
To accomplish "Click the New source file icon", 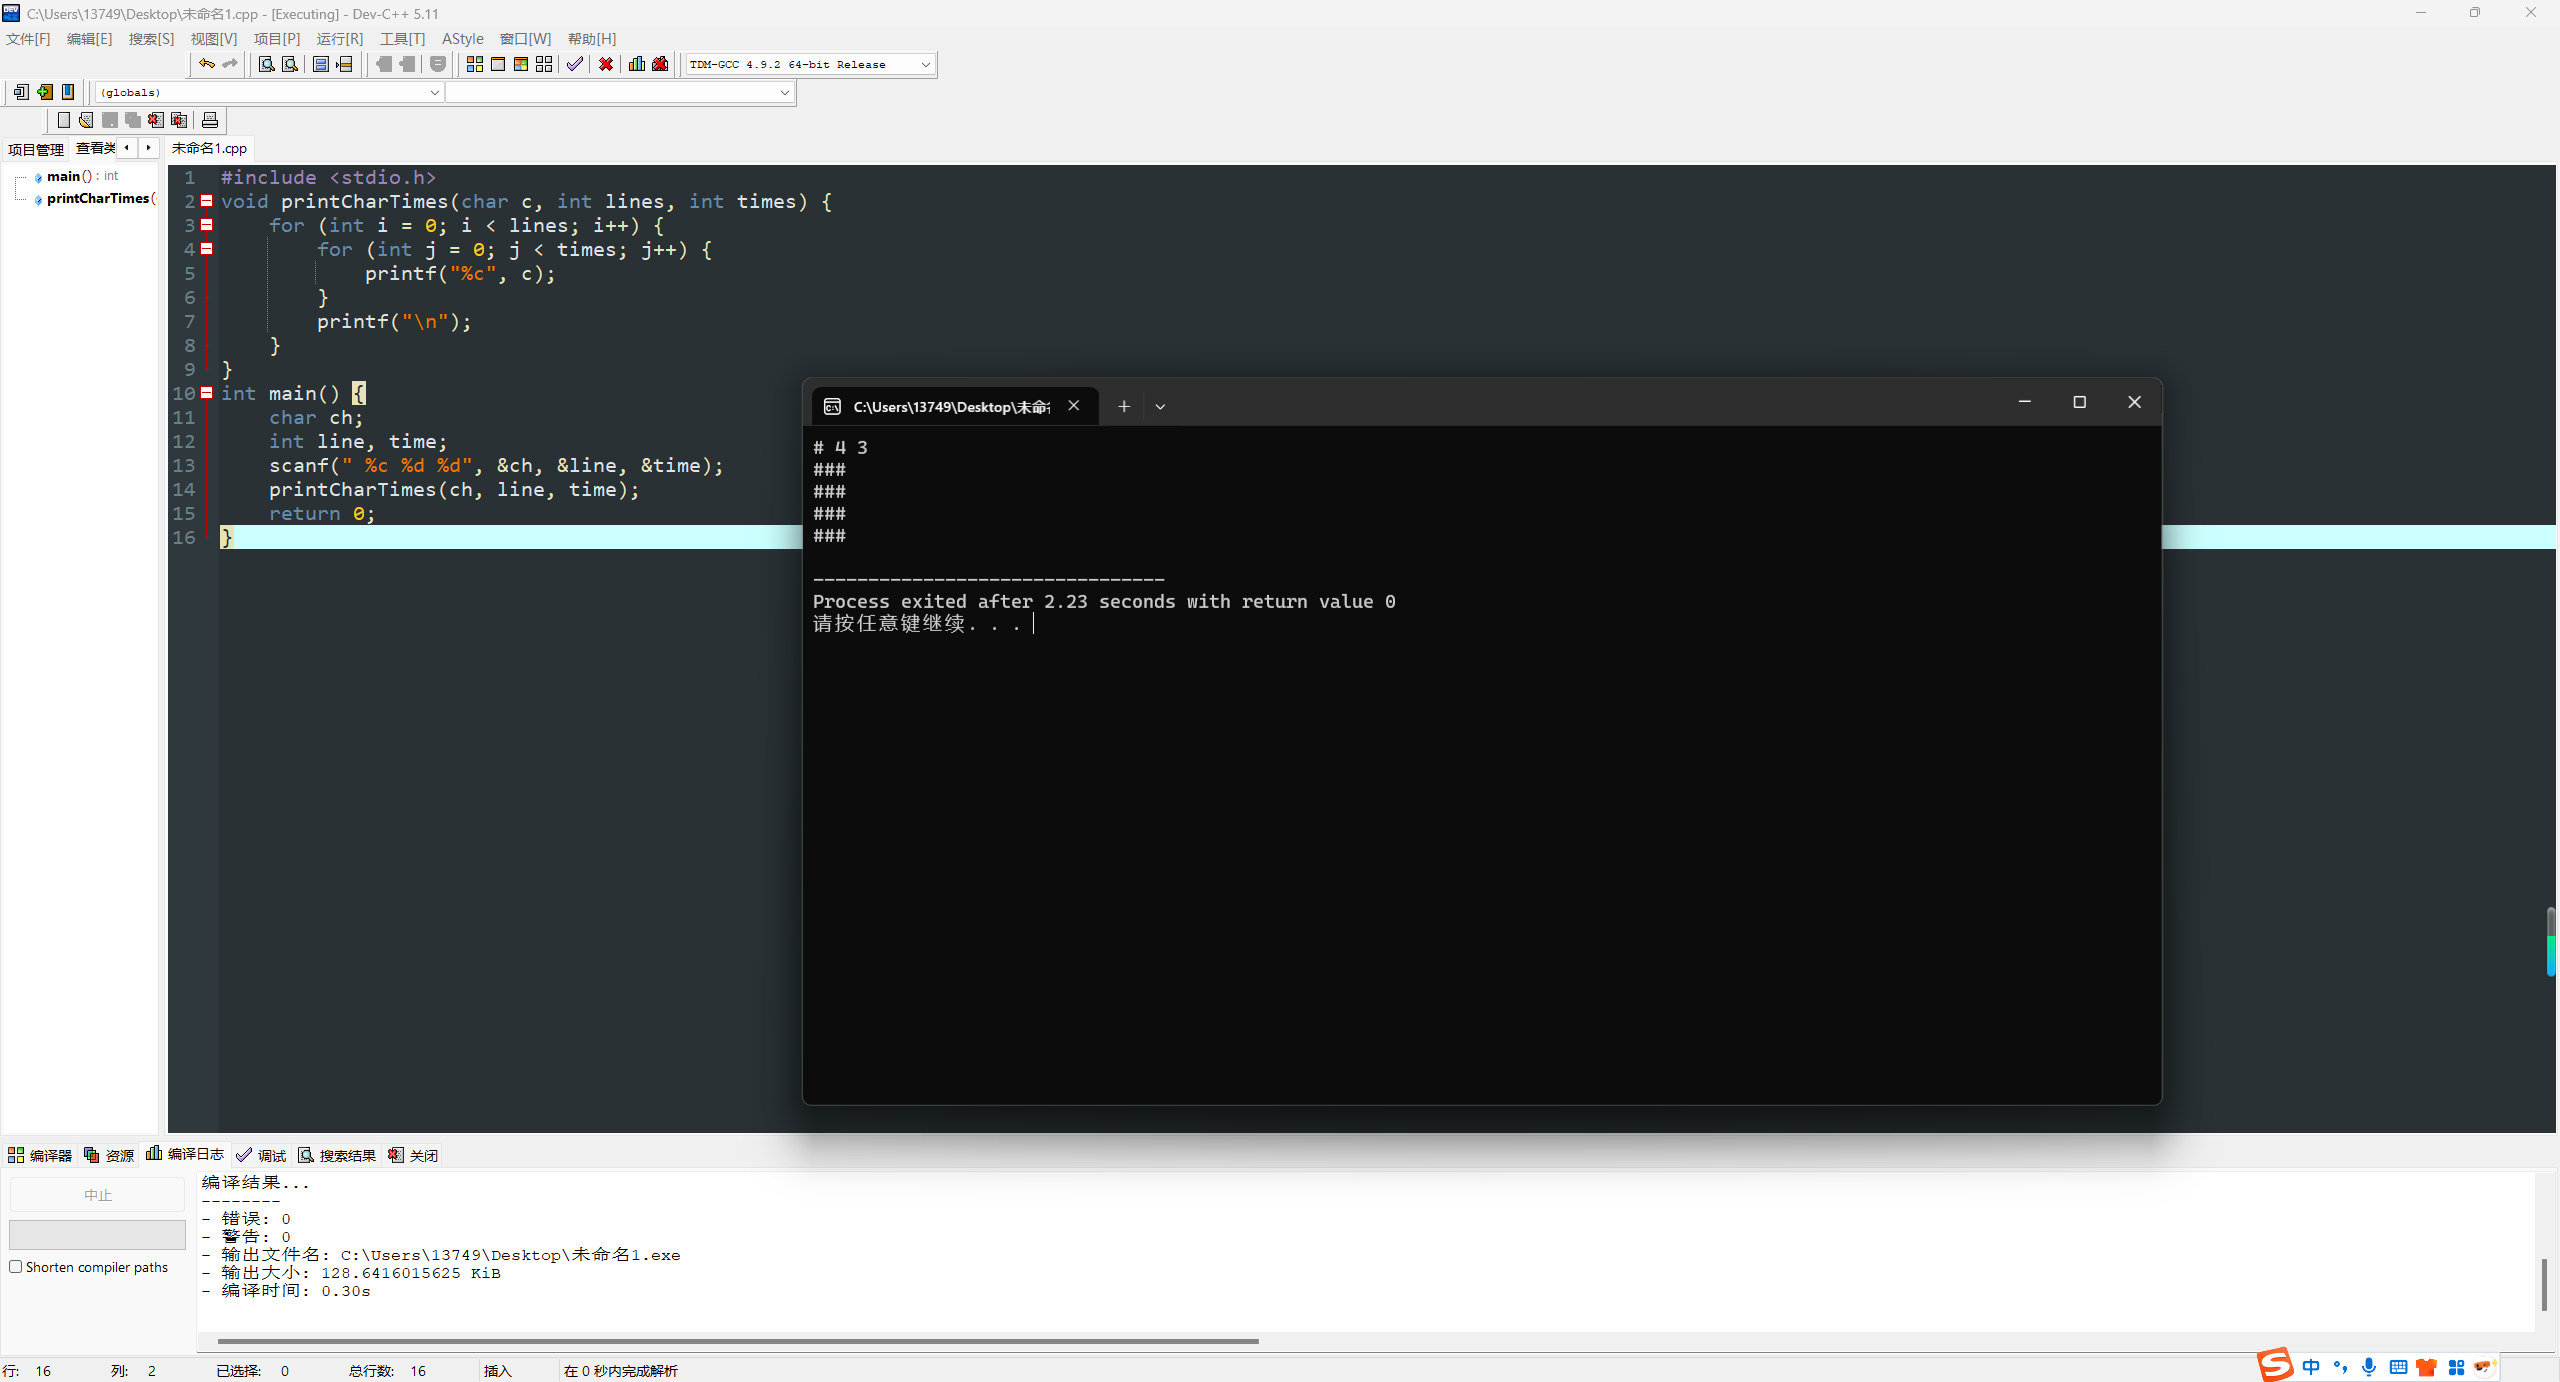I will tap(64, 120).
